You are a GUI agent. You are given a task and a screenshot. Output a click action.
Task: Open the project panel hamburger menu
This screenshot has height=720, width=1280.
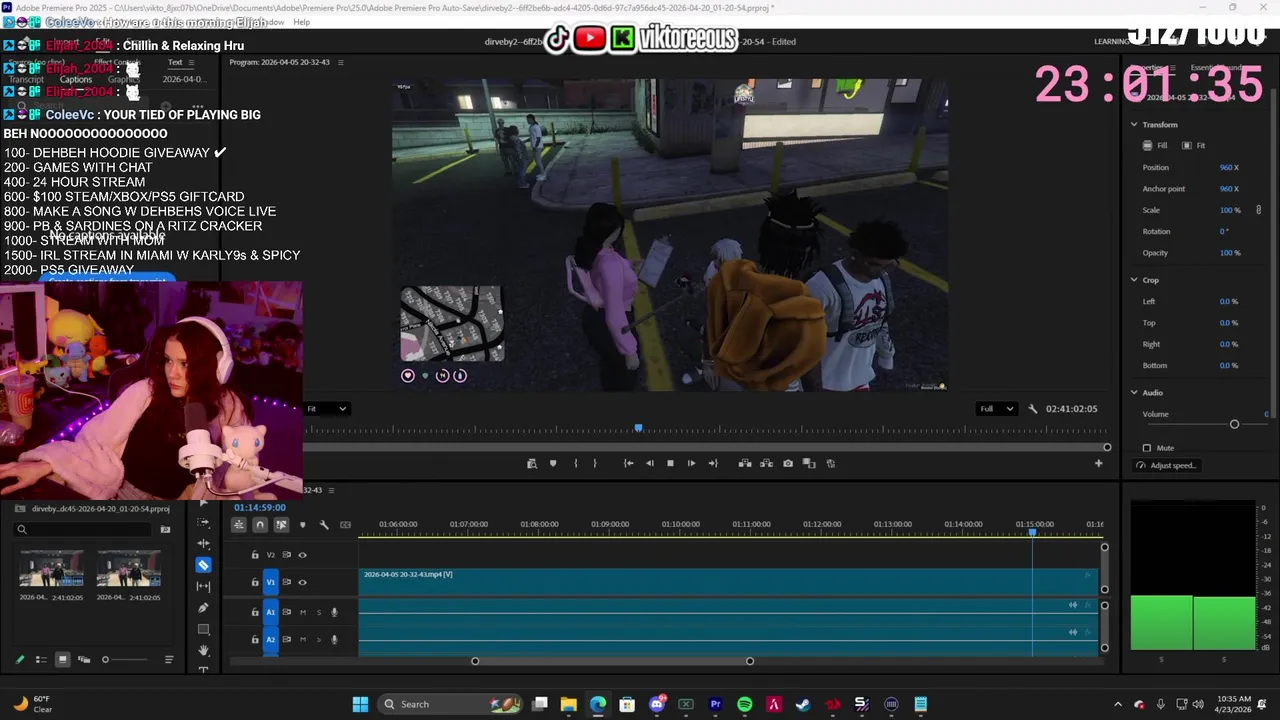(x=169, y=659)
